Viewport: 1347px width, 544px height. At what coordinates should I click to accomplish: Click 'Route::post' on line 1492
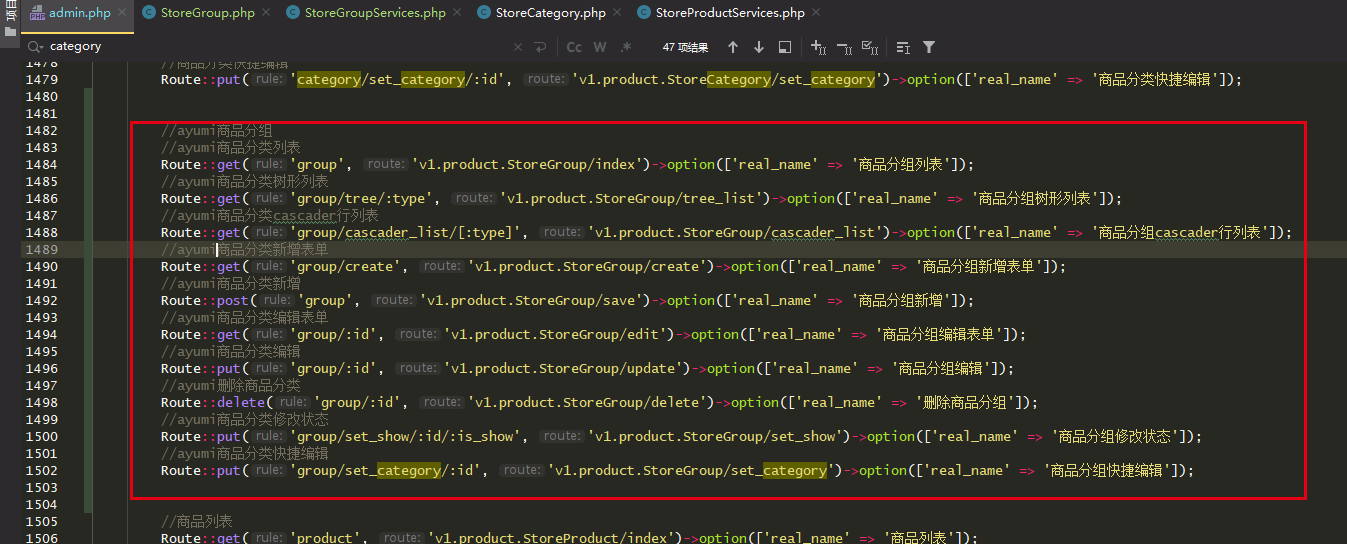click(205, 300)
